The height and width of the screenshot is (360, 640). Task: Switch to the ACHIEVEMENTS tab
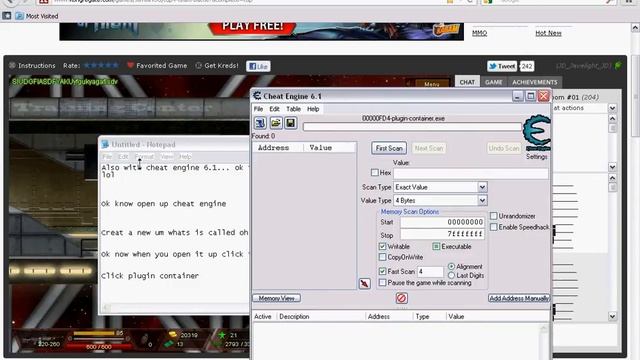(x=535, y=82)
